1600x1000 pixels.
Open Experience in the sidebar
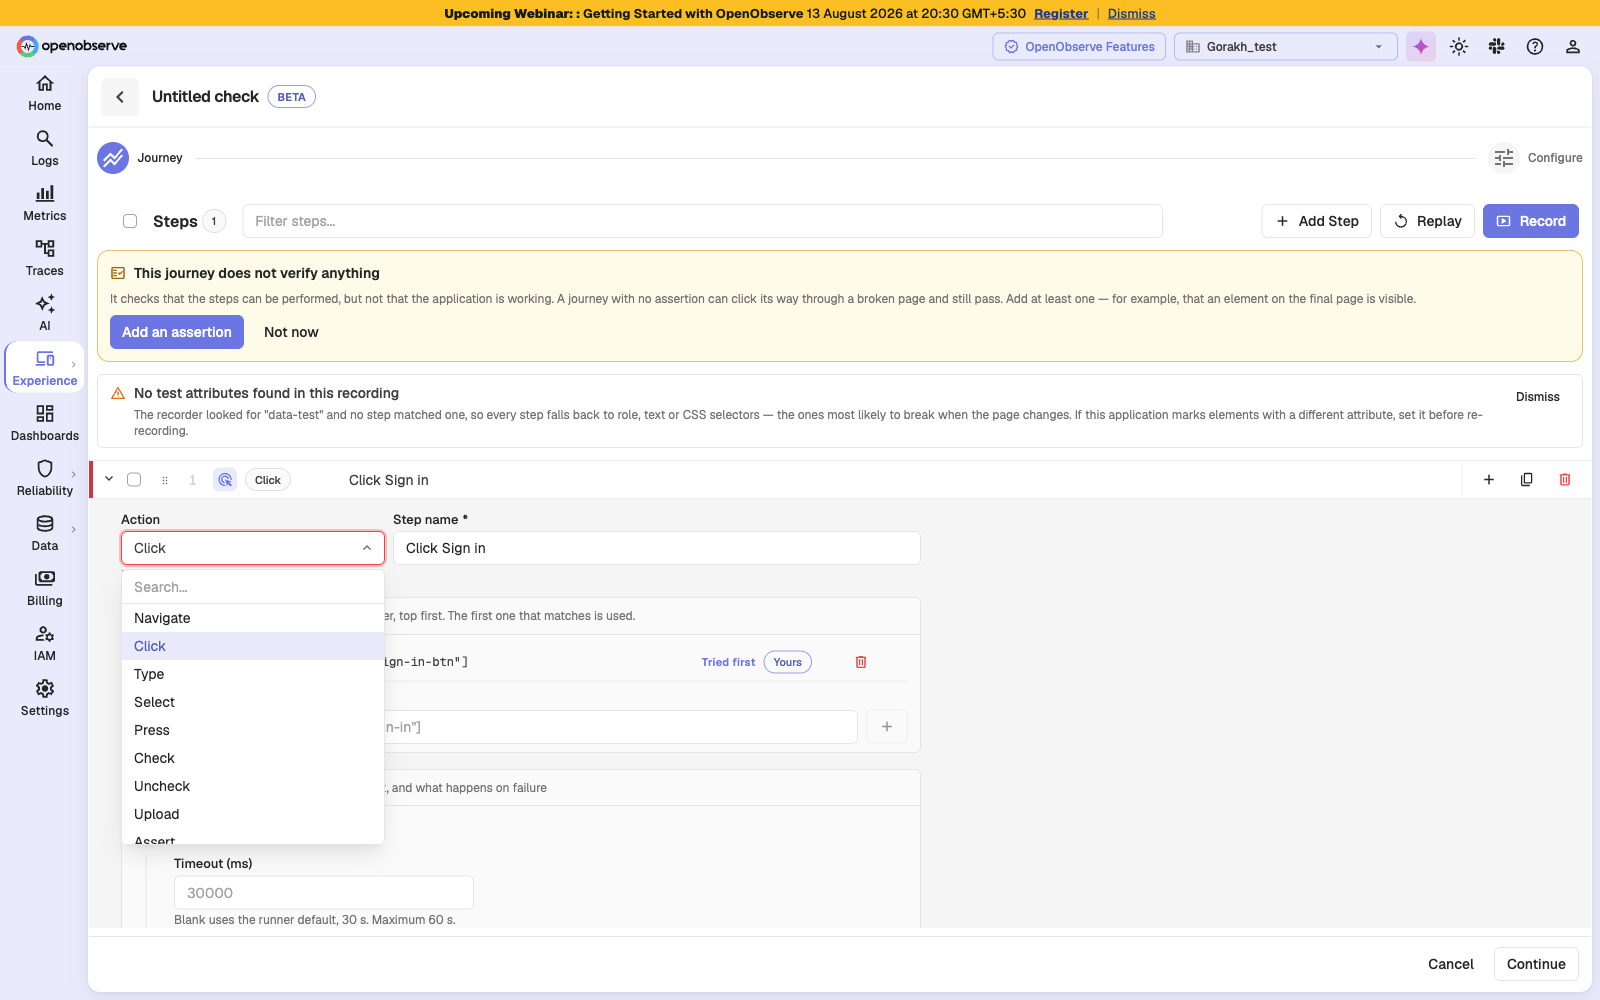click(x=45, y=369)
